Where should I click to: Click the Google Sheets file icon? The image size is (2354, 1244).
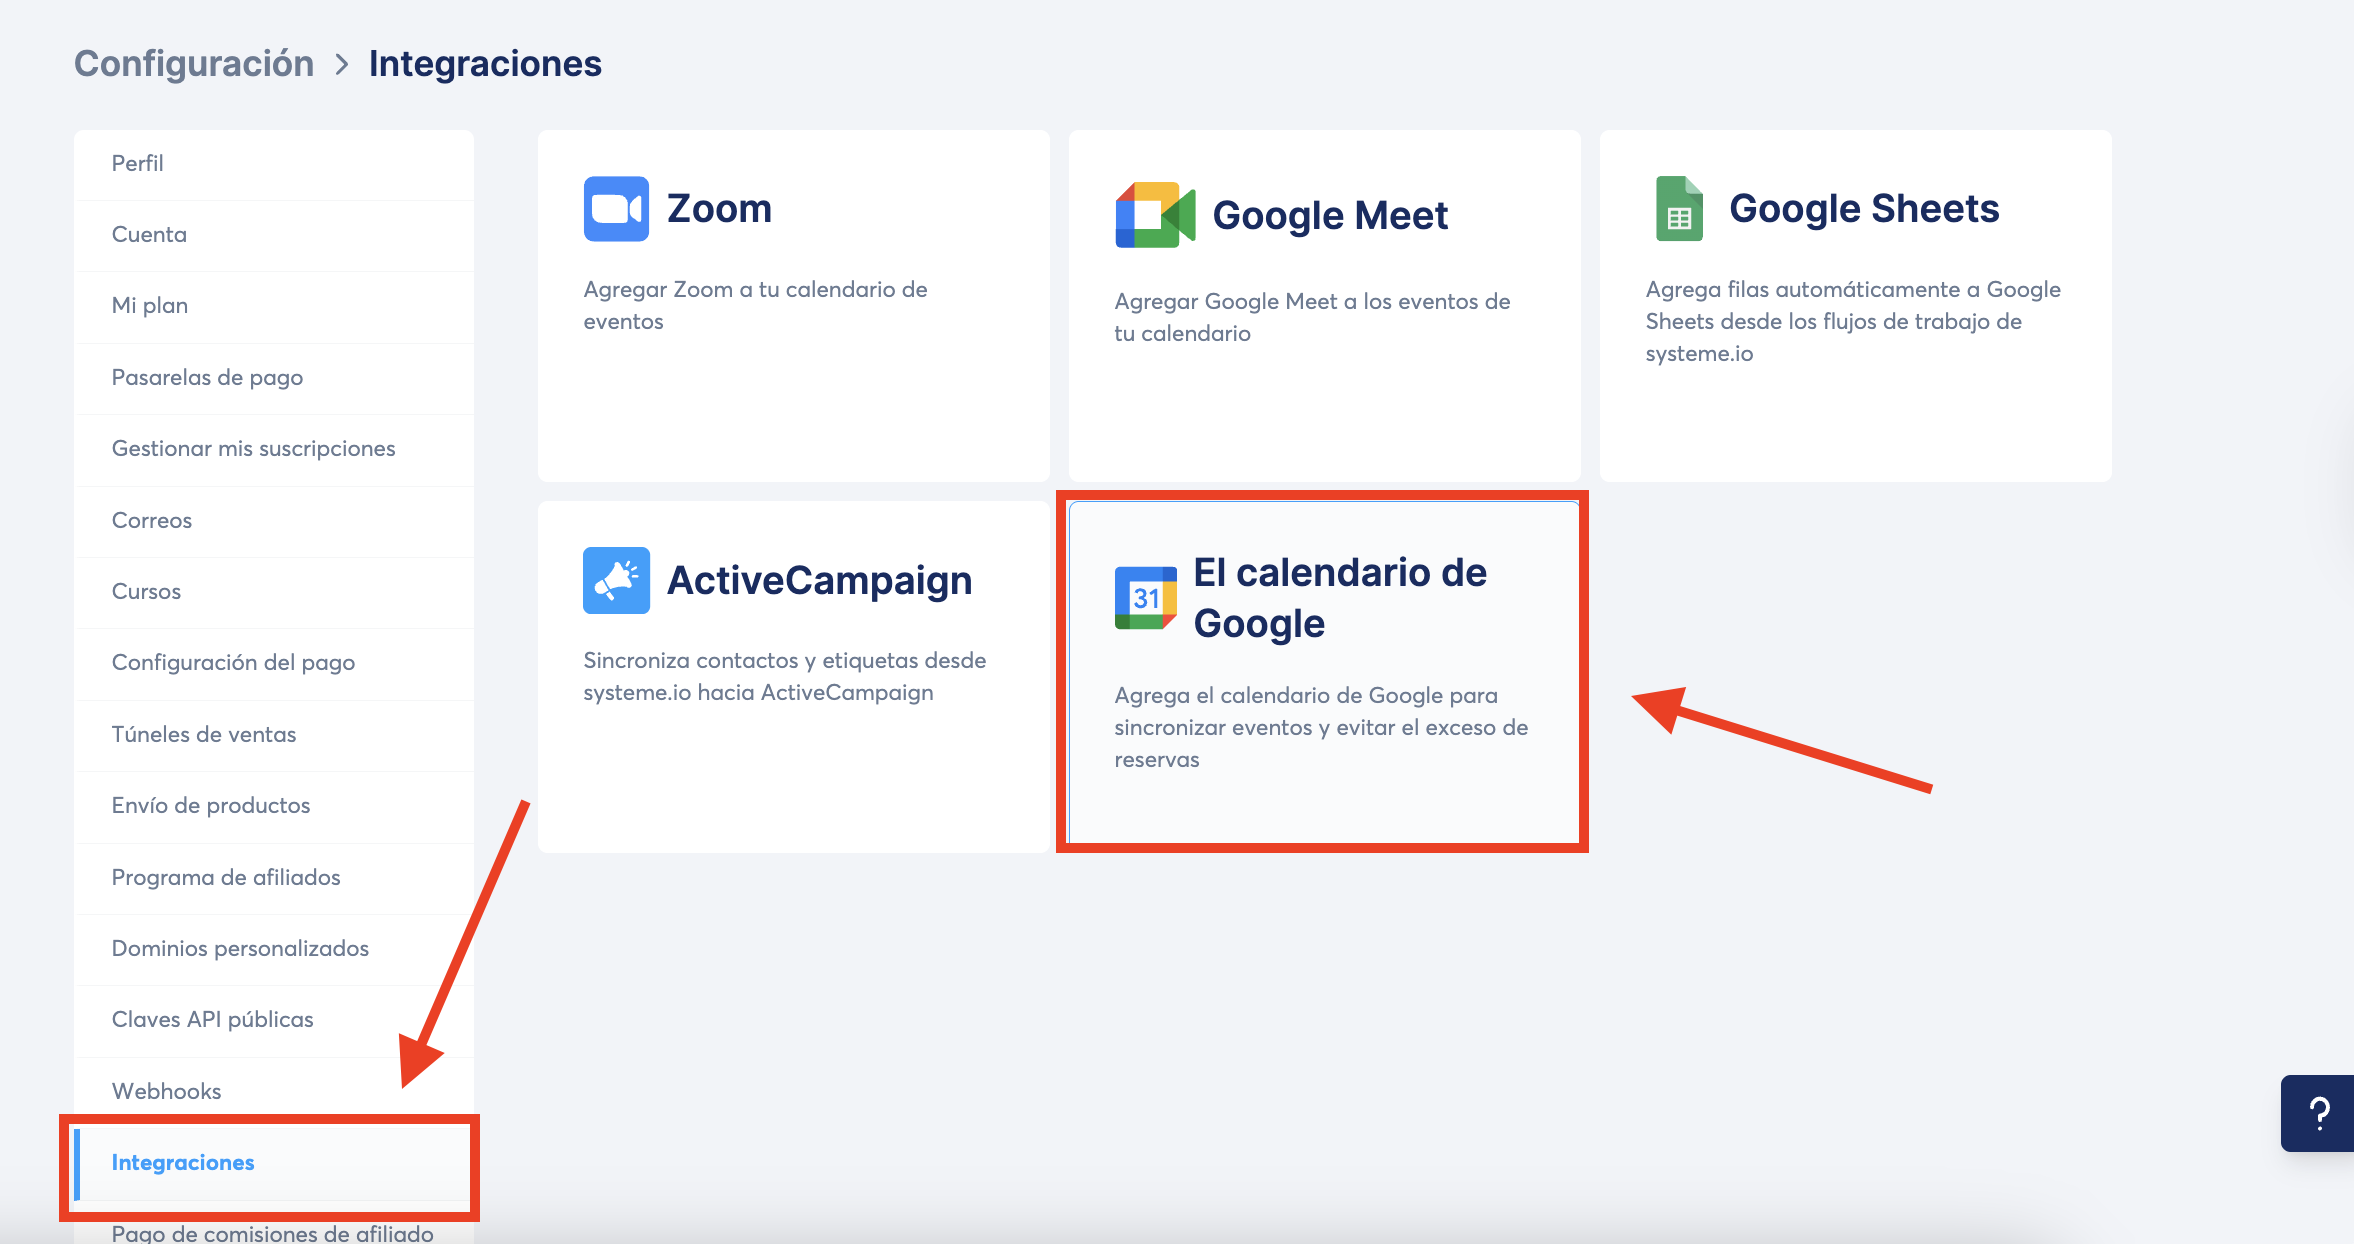pos(1679,209)
